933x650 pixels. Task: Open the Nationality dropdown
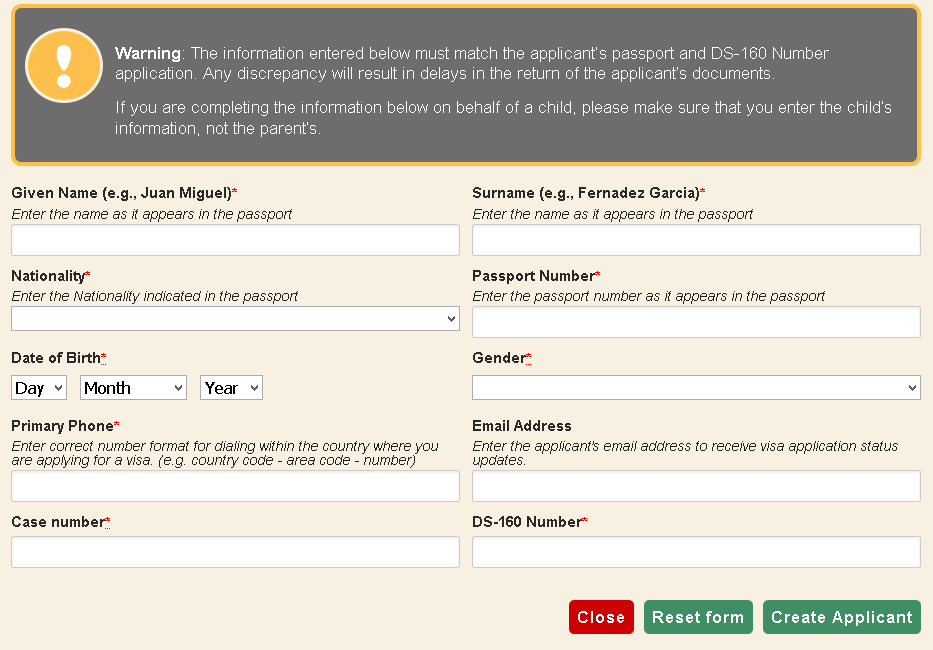[235, 318]
